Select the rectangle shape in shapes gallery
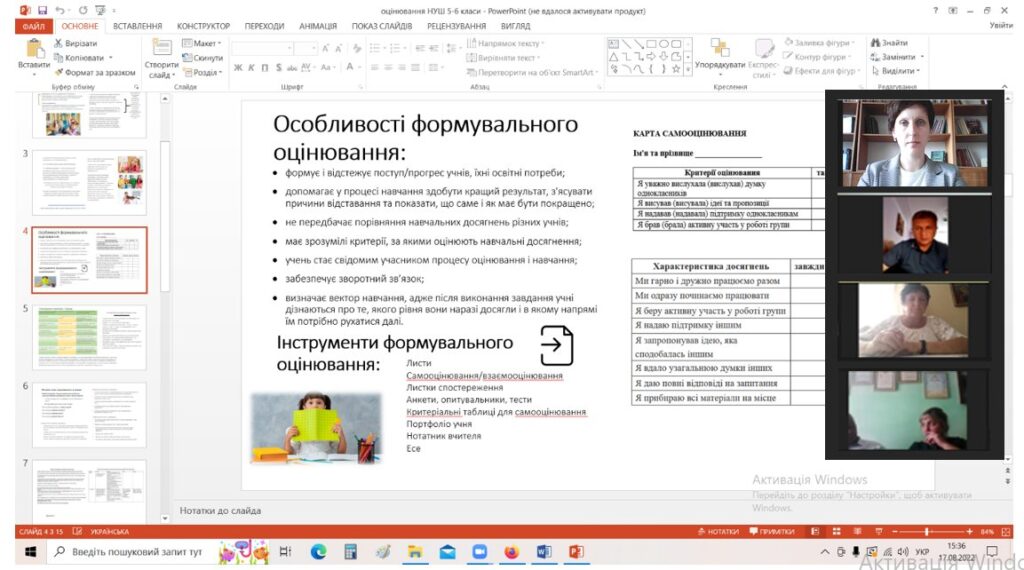Viewport: 1024px width, 570px height. tap(651, 44)
